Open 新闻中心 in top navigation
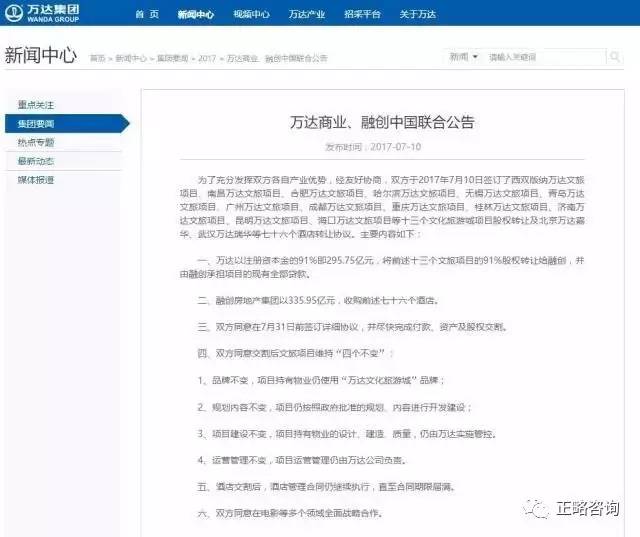 click(196, 15)
